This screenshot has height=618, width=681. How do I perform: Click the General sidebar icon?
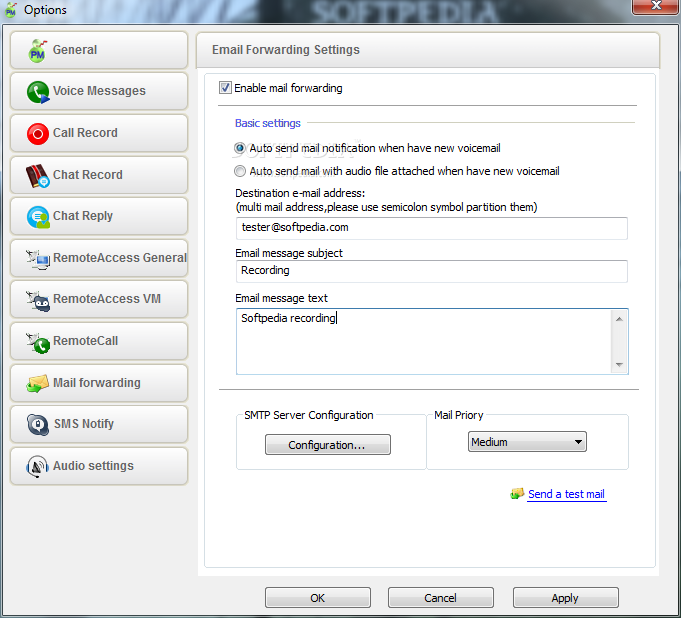(x=37, y=51)
